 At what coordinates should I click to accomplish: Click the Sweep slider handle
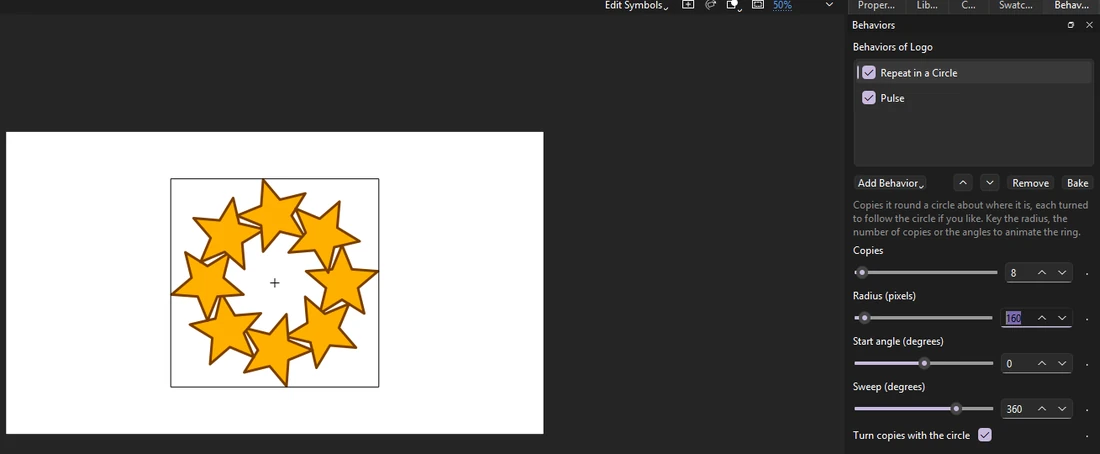pyautogui.click(x=955, y=408)
